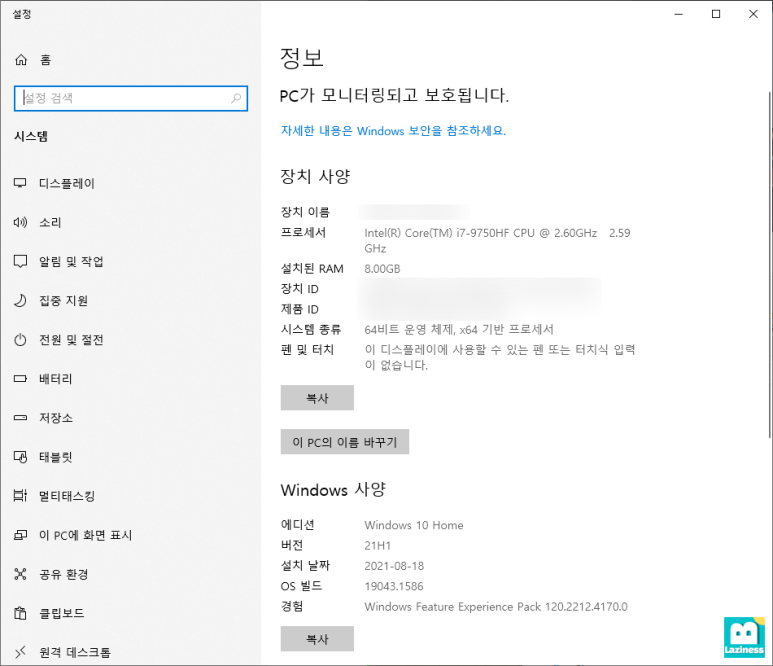This screenshot has width=773, height=666.
Task: Click the edition value Windows 10 Home
Action: pos(414,525)
